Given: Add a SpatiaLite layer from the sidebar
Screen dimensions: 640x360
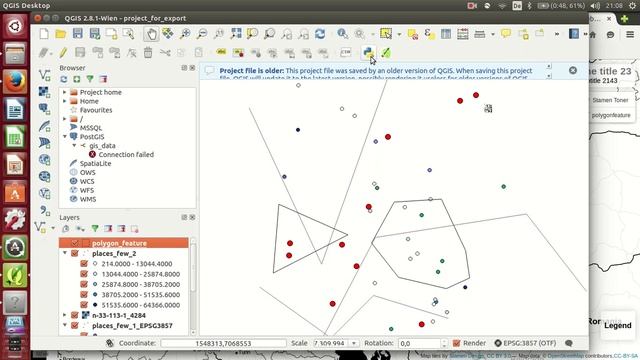Looking at the screenshot, I should click(x=44, y=126).
